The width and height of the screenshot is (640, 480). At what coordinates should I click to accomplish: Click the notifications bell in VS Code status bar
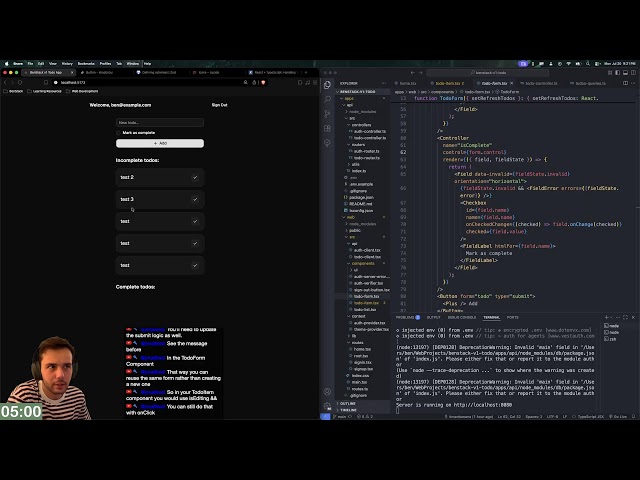click(633, 417)
